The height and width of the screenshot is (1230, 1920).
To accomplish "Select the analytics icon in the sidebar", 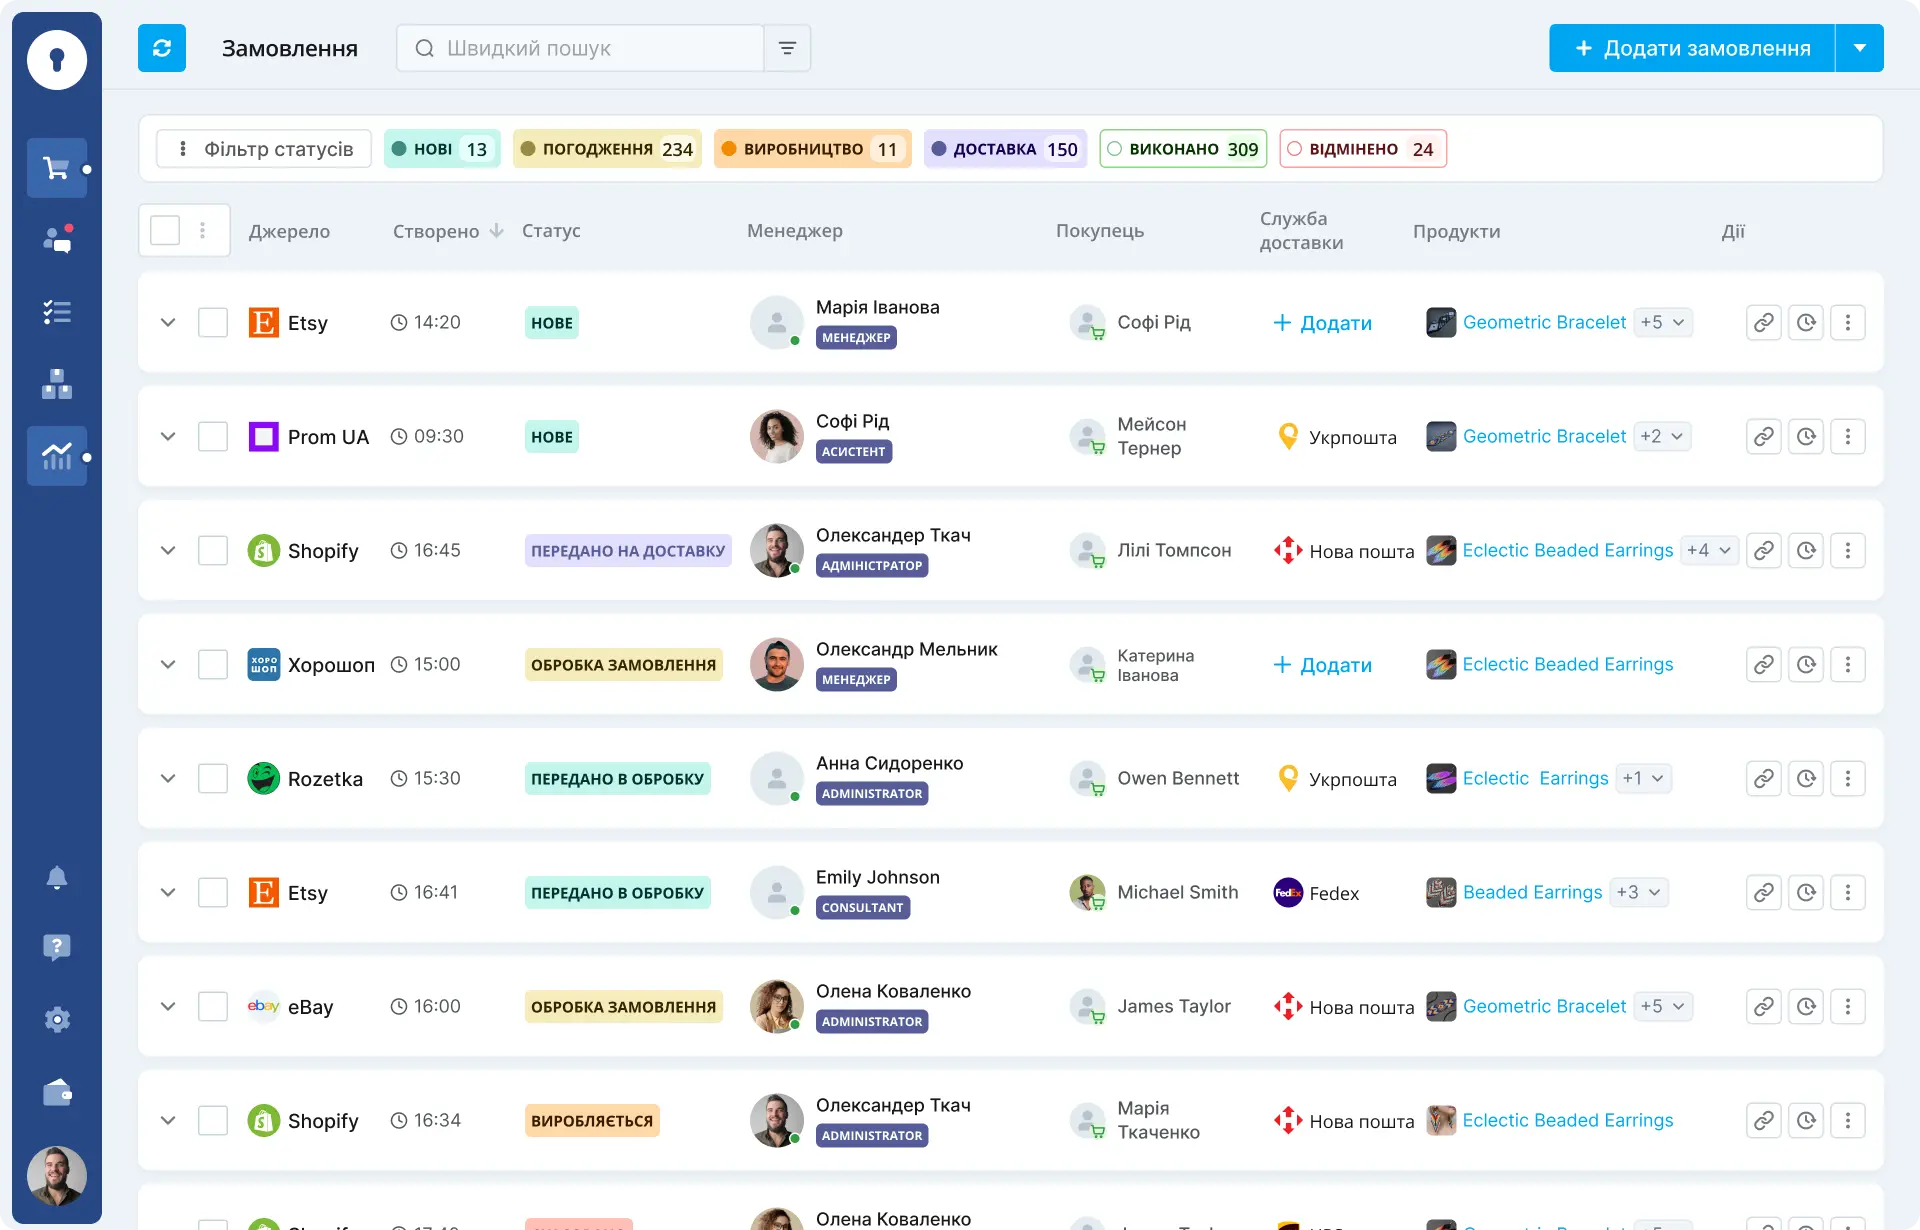I will pyautogui.click(x=57, y=455).
